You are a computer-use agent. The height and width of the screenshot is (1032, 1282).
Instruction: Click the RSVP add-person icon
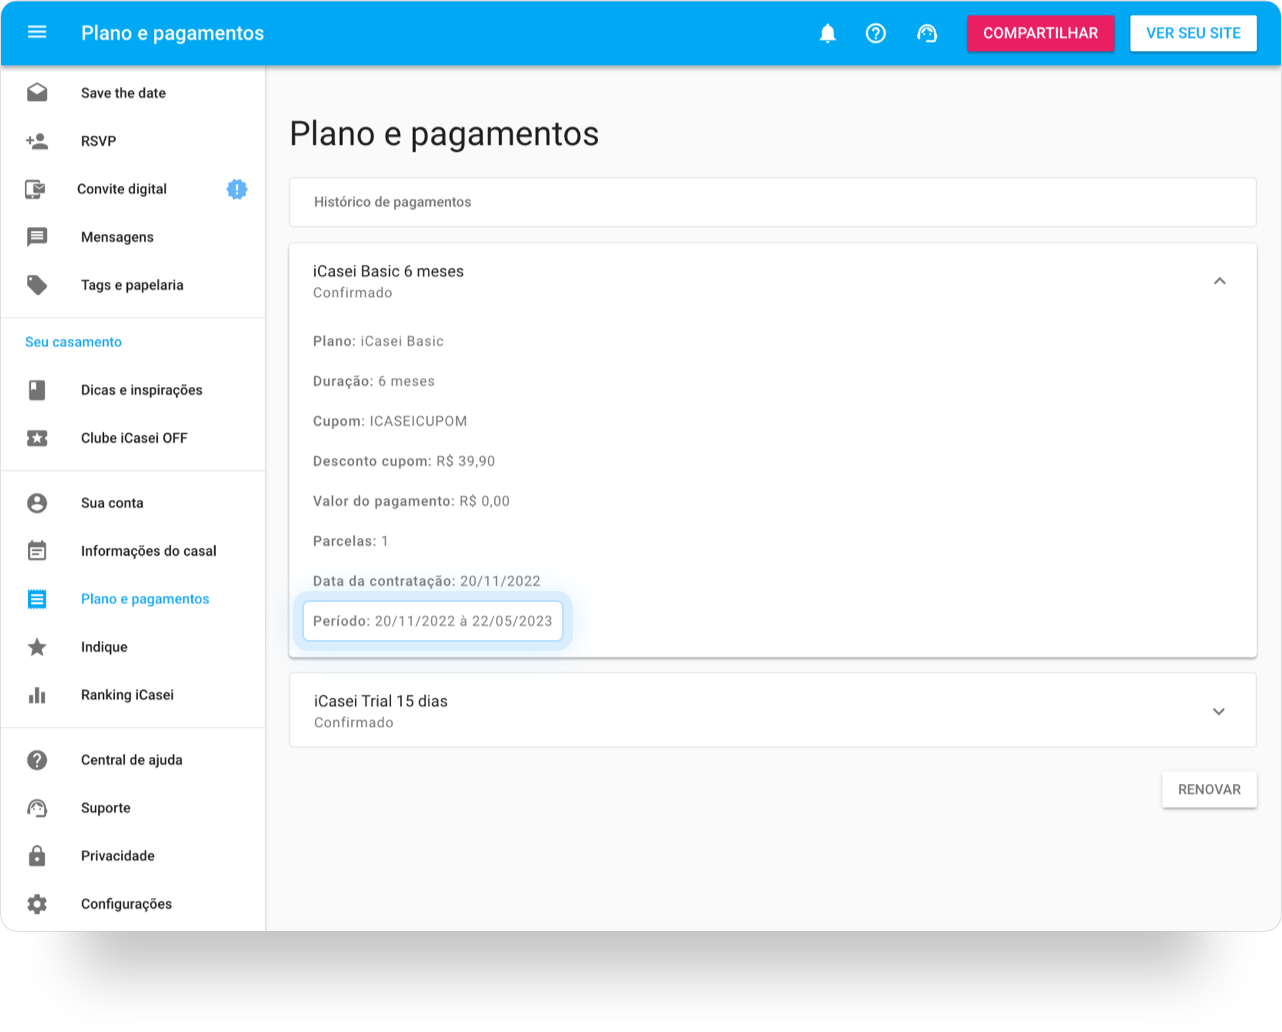[37, 141]
